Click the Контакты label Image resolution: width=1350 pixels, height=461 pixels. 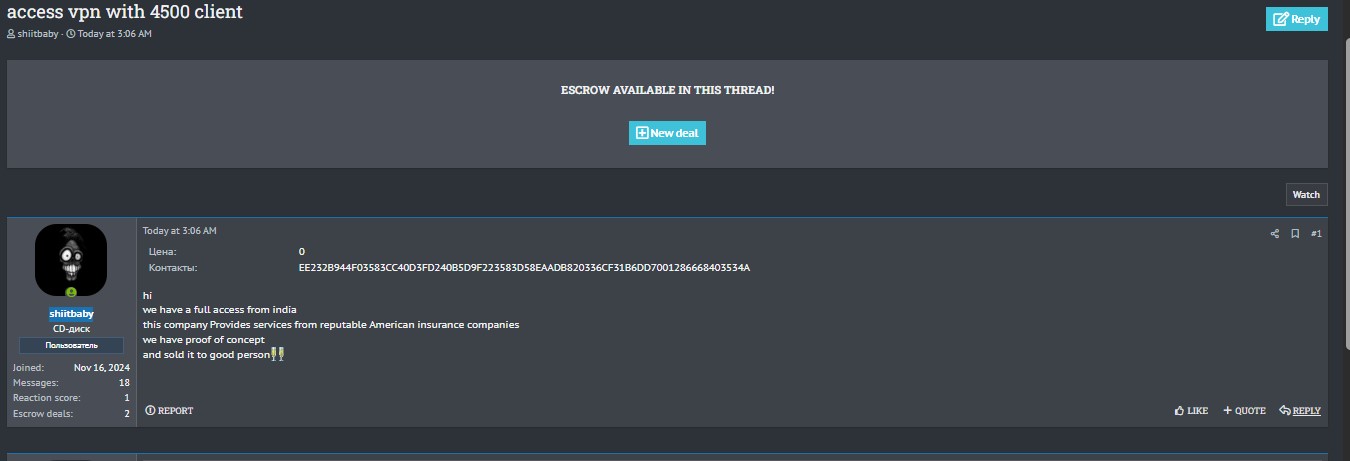click(x=173, y=268)
